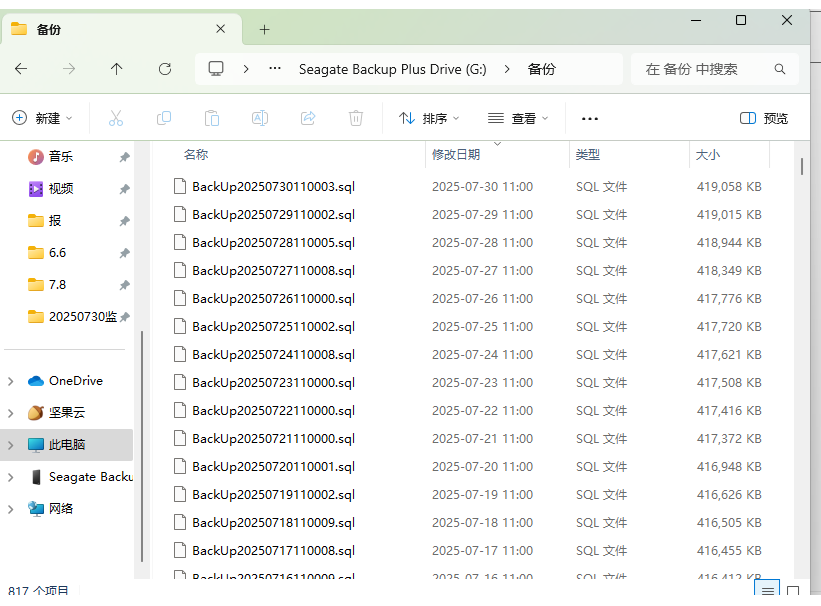
Task: Expand the OneDrive tree node
Action: pyautogui.click(x=11, y=381)
